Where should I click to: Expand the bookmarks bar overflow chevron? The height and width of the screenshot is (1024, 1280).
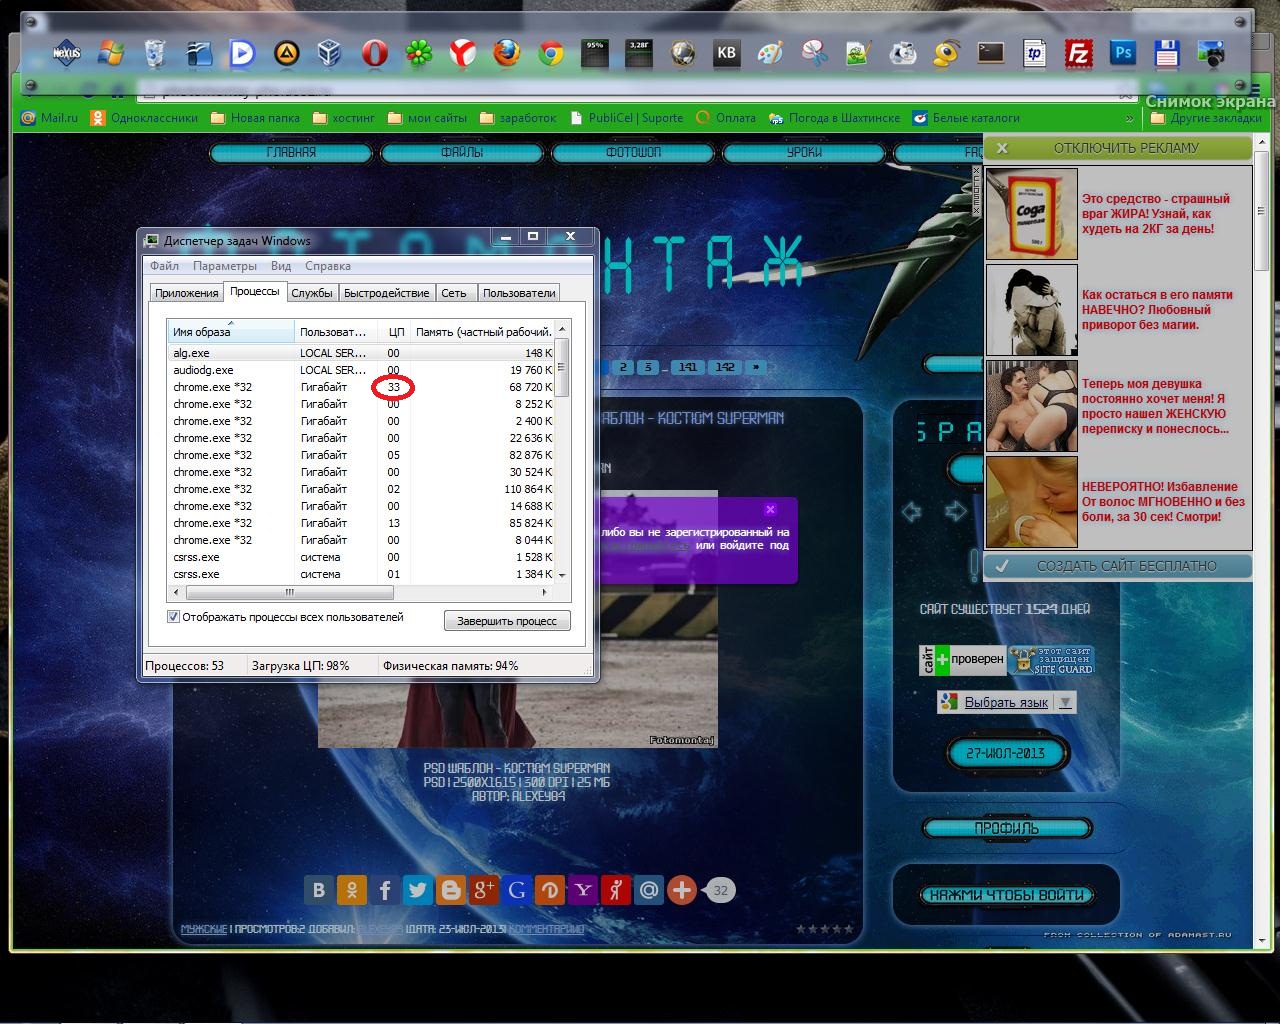1130,118
